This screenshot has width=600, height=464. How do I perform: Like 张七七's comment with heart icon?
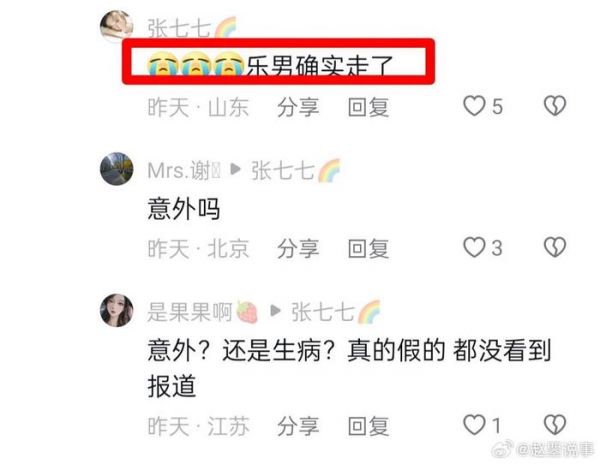pyautogui.click(x=474, y=106)
